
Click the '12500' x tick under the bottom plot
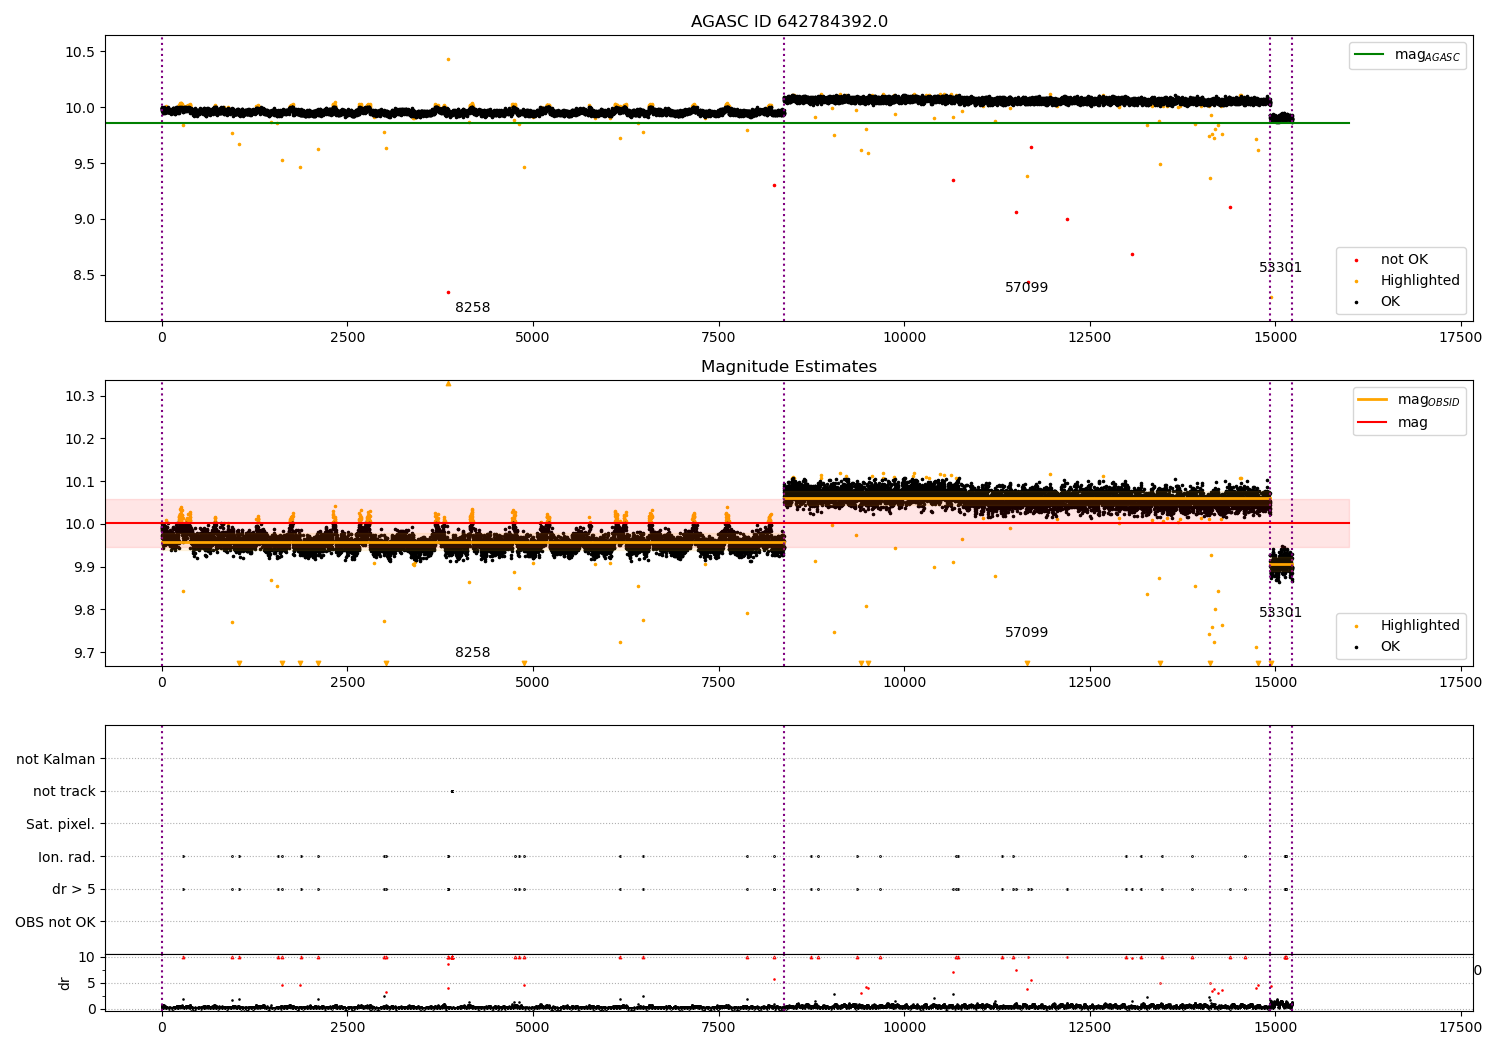pos(1089,1026)
